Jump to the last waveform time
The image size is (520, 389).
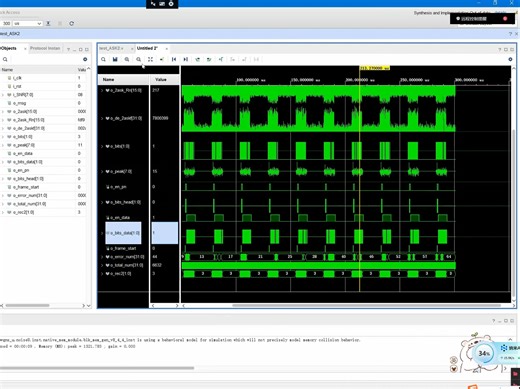pyautogui.click(x=186, y=59)
